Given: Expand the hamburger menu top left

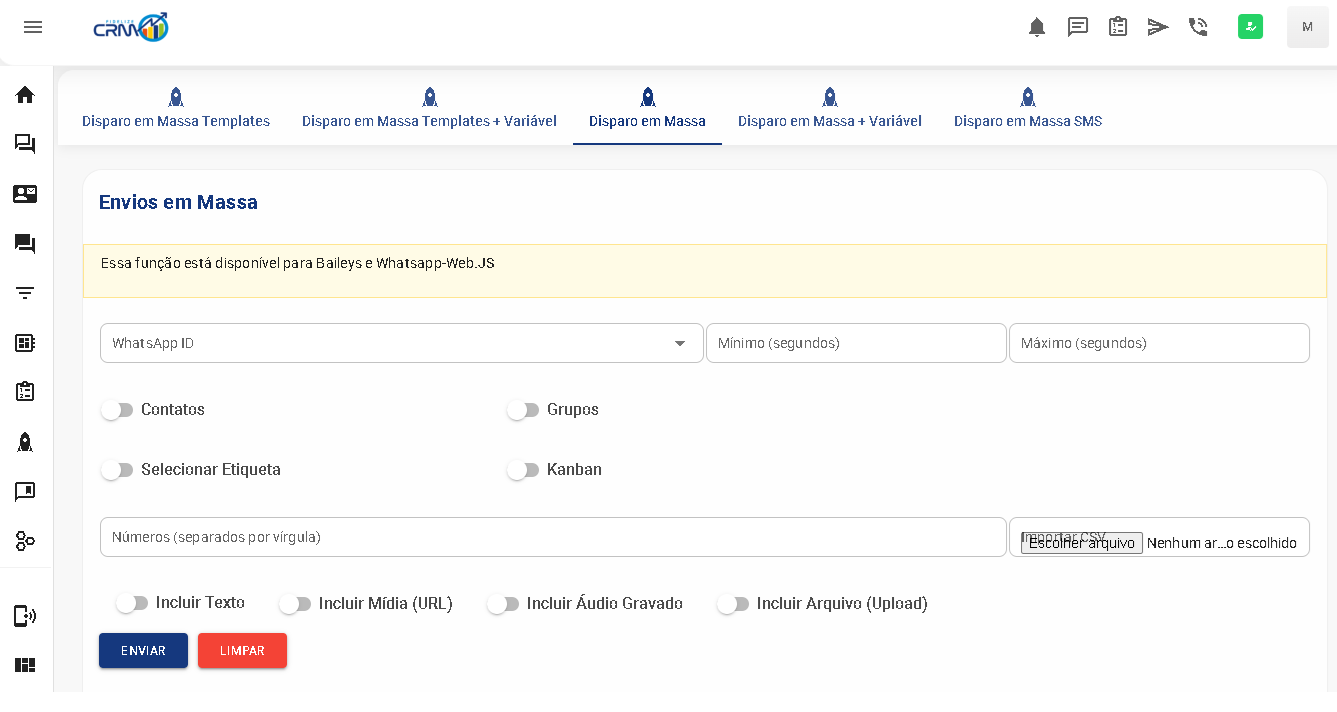Looking at the screenshot, I should click(x=33, y=27).
